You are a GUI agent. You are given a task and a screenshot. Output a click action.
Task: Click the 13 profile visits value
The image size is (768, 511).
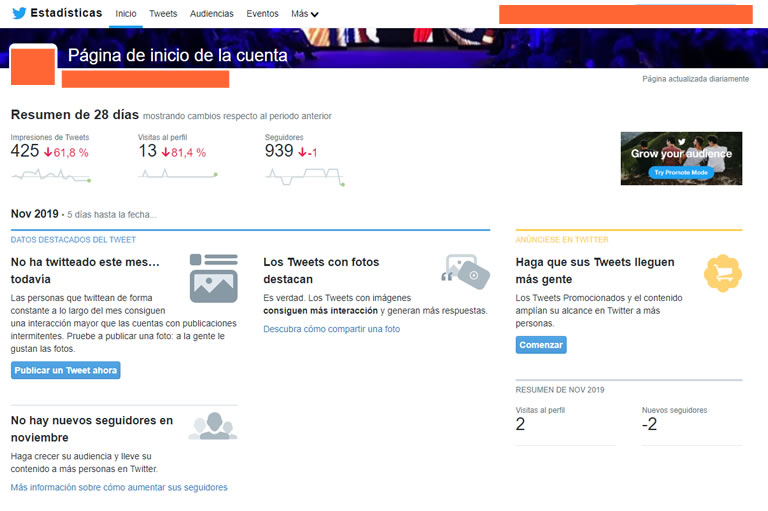(x=147, y=151)
